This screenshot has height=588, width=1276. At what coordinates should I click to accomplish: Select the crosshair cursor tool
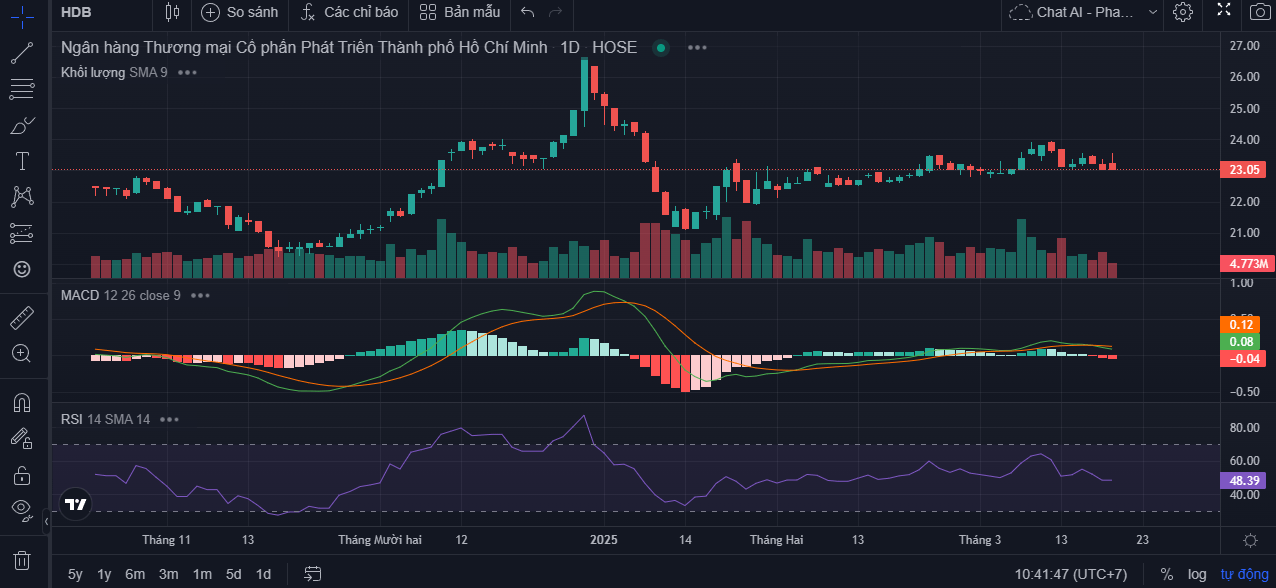(x=22, y=16)
